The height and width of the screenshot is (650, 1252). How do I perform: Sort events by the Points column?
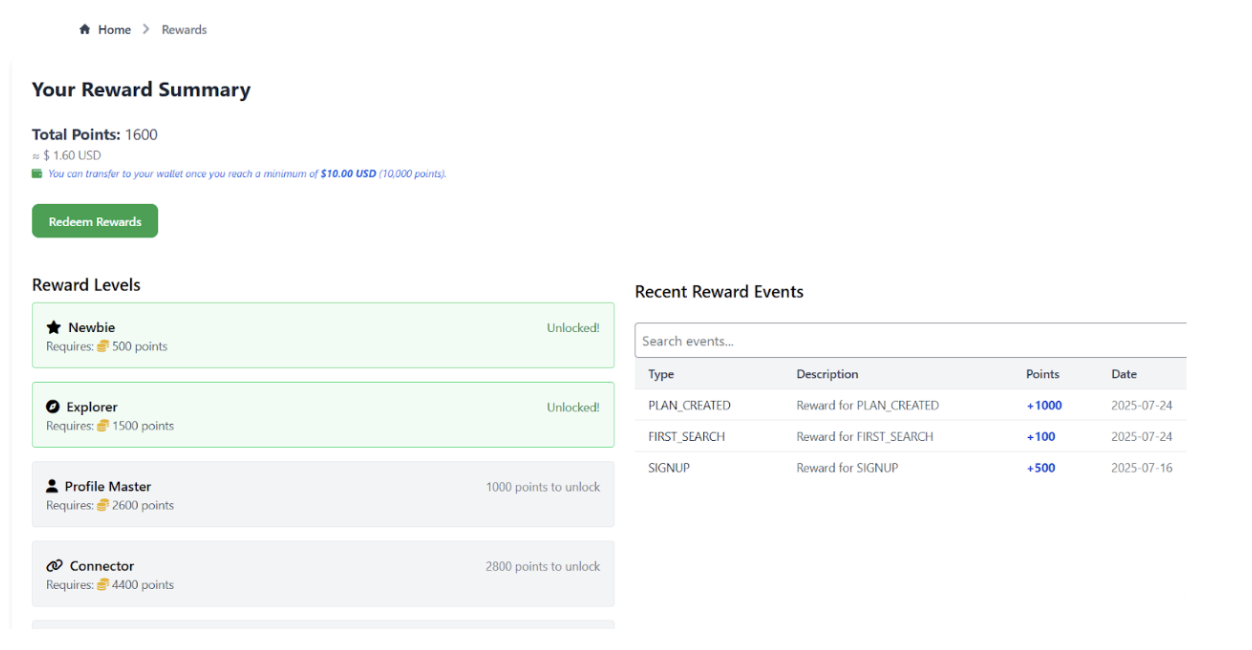coord(1042,374)
